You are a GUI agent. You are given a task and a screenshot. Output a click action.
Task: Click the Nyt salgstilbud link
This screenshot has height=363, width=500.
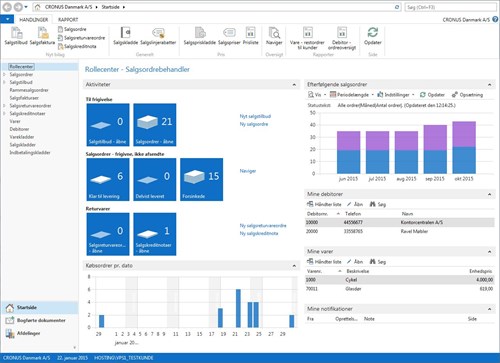click(255, 116)
